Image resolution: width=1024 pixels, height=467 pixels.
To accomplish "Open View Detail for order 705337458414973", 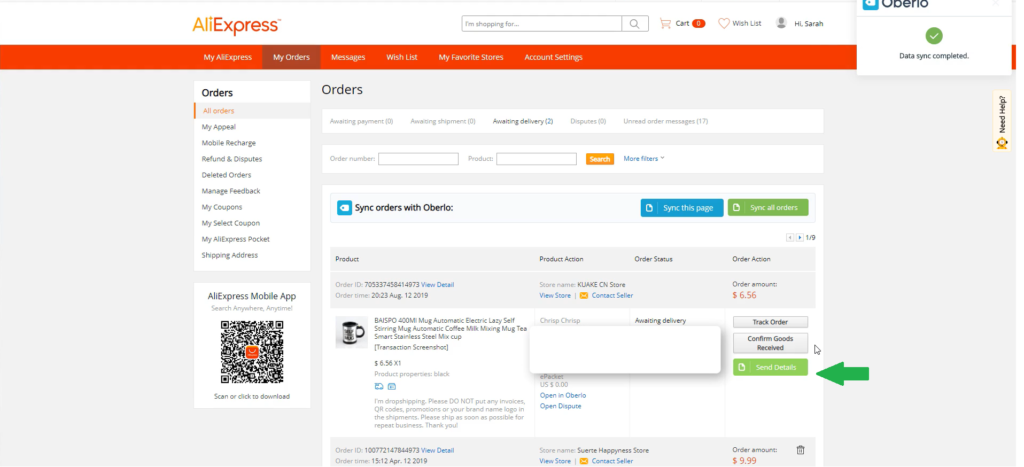I will [438, 285].
